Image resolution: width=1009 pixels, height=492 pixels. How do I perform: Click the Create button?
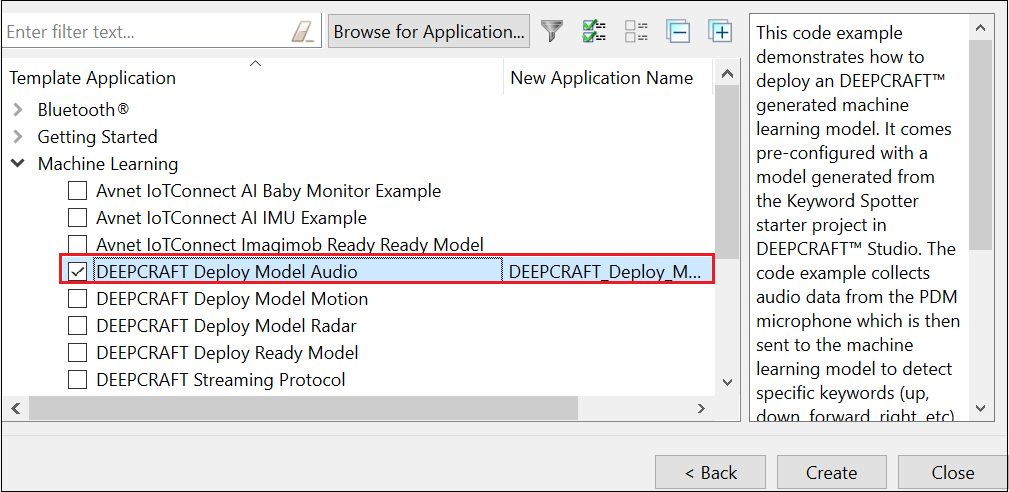pyautogui.click(x=831, y=473)
